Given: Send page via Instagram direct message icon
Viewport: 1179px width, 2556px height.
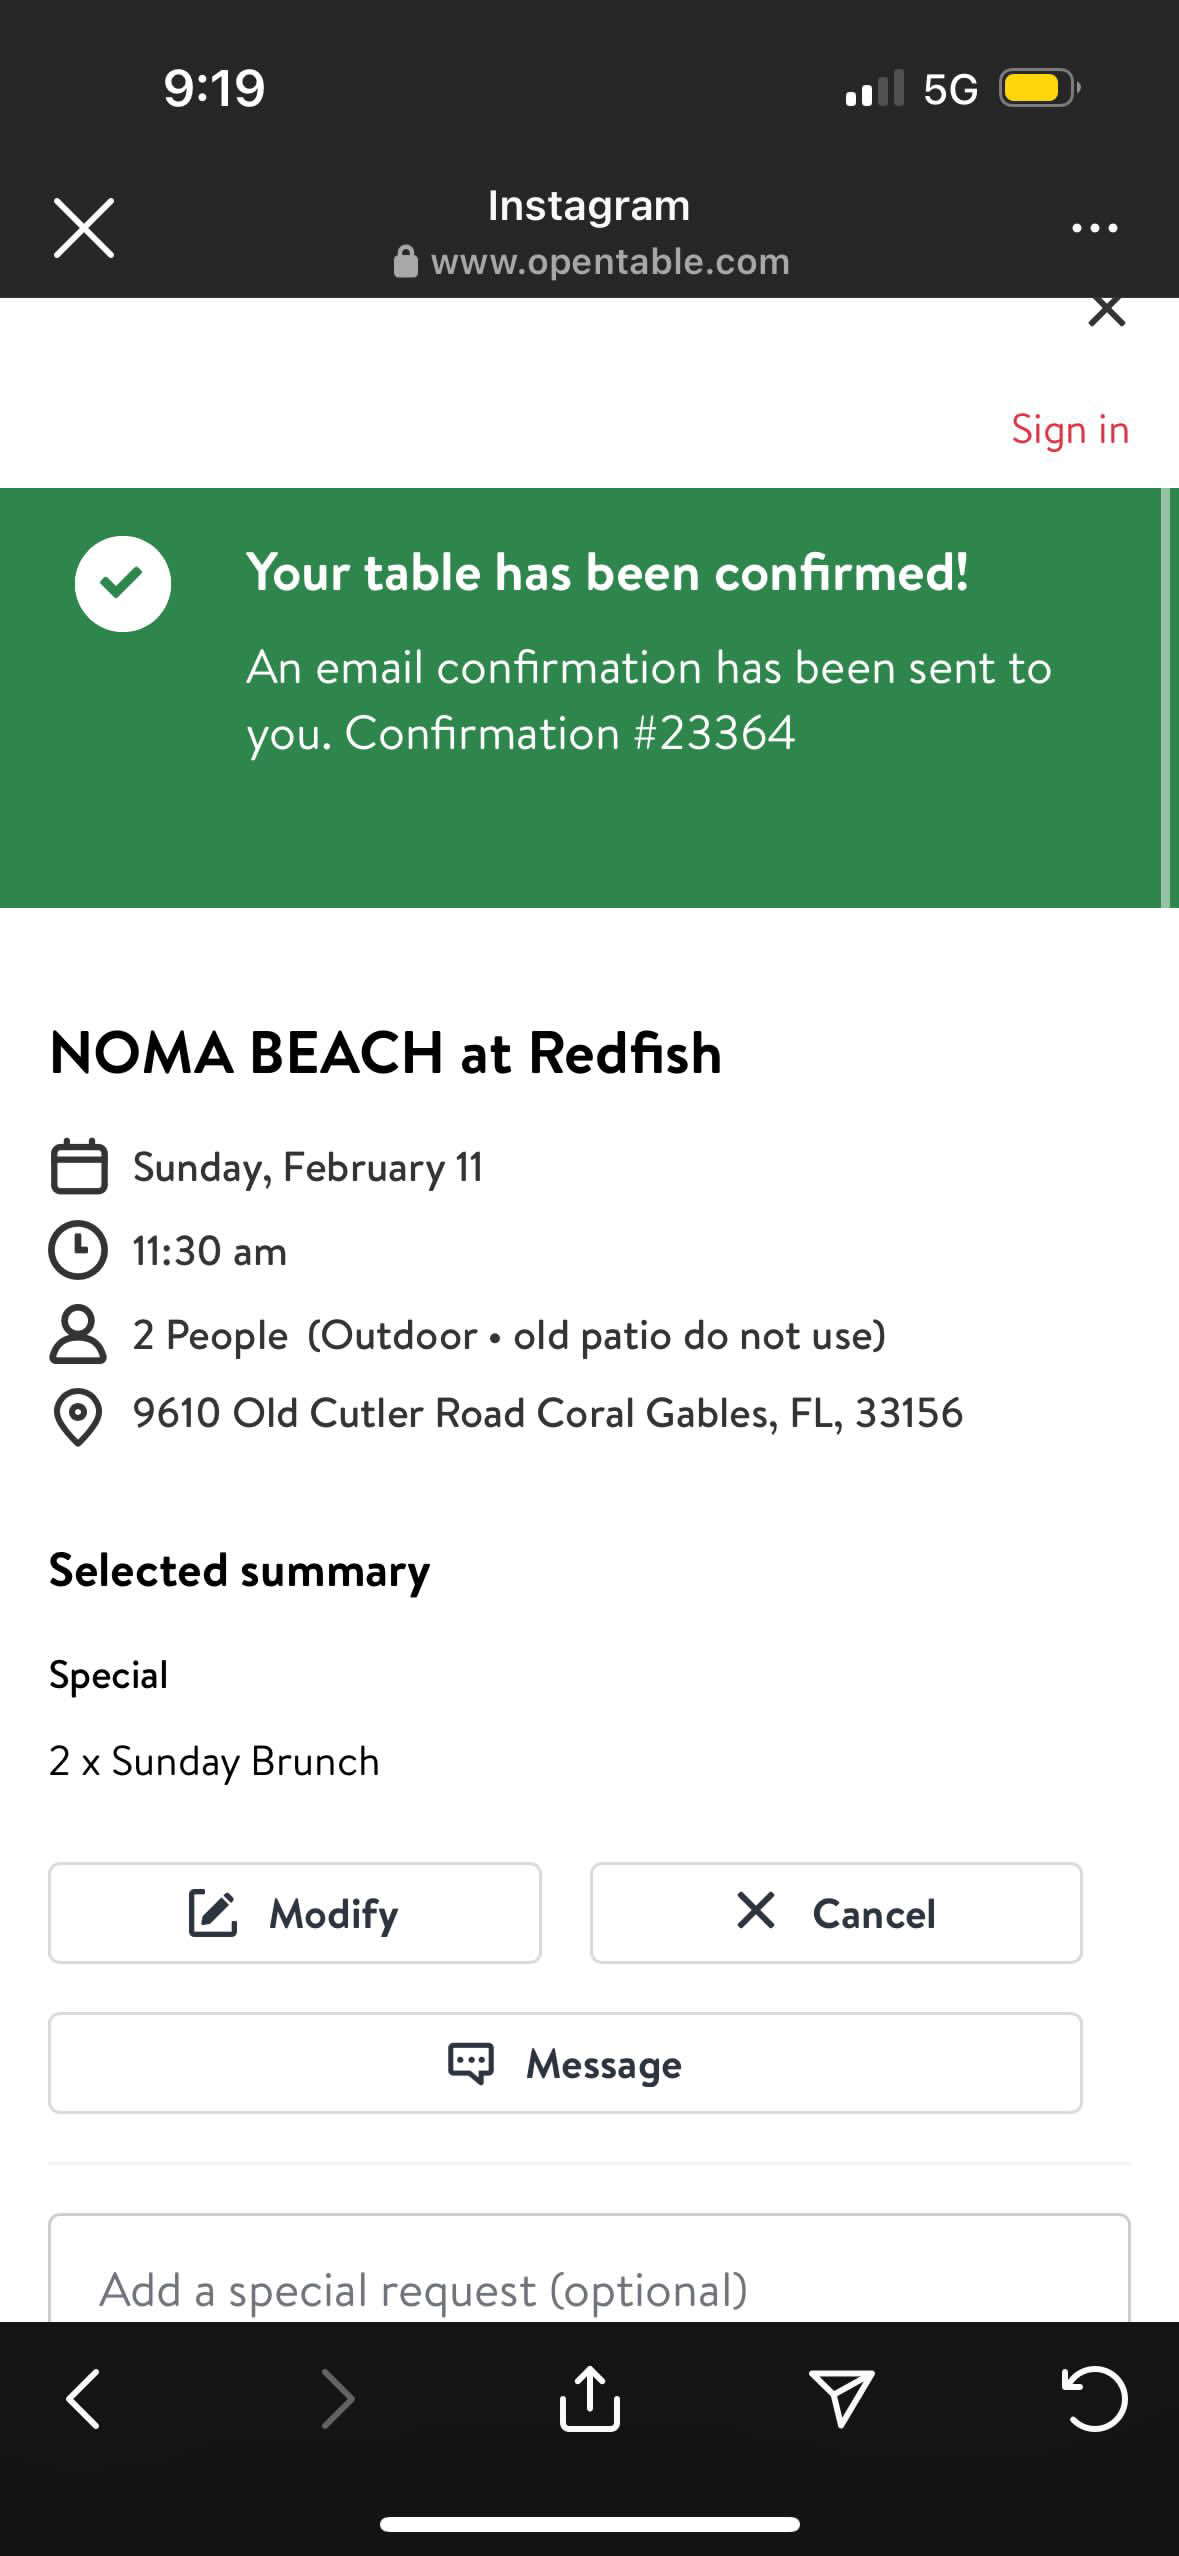Looking at the screenshot, I should pos(841,2399).
